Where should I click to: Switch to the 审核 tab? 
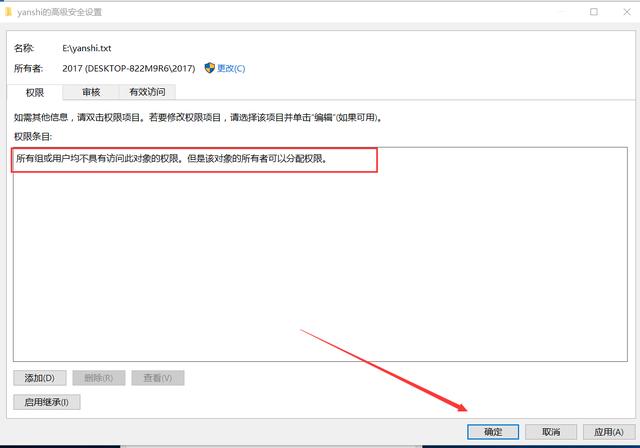tap(91, 92)
